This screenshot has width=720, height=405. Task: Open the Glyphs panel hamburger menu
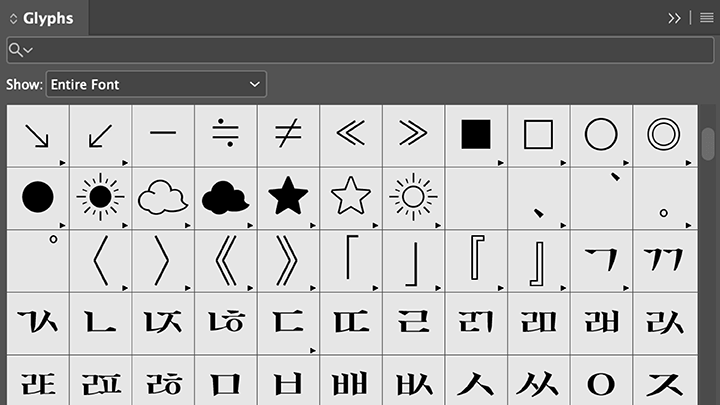(x=707, y=18)
